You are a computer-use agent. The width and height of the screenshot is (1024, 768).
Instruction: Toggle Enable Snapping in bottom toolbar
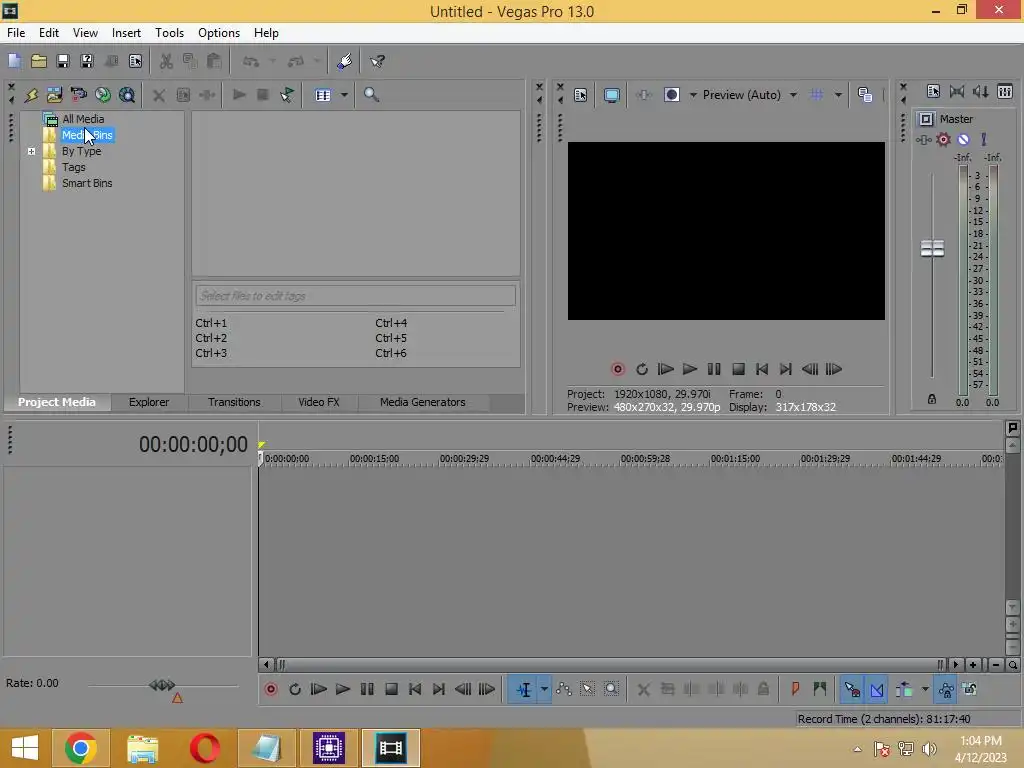click(852, 689)
